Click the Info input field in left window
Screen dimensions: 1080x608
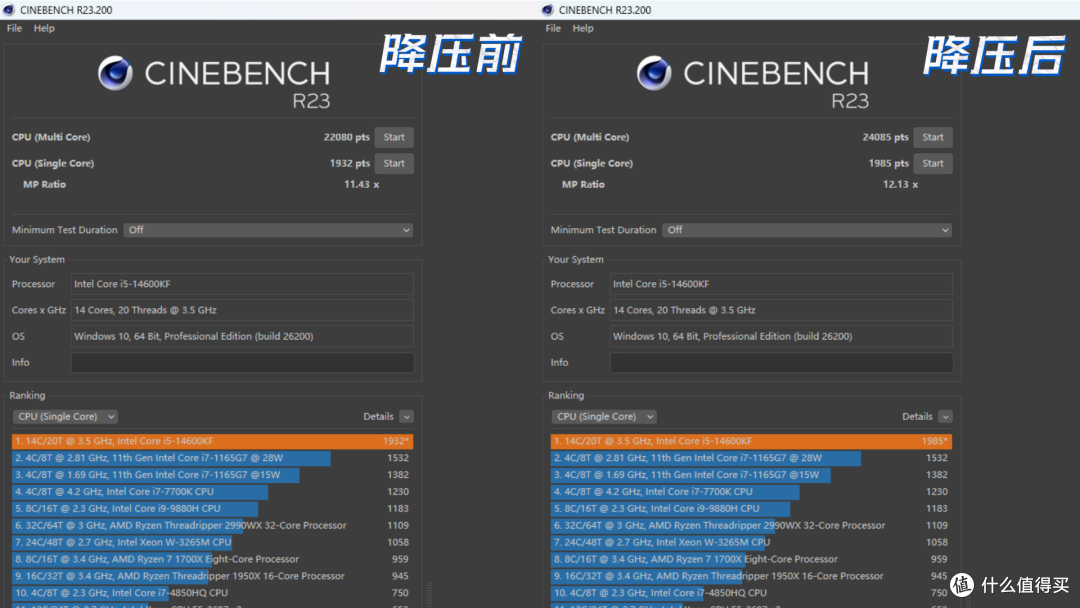click(242, 362)
